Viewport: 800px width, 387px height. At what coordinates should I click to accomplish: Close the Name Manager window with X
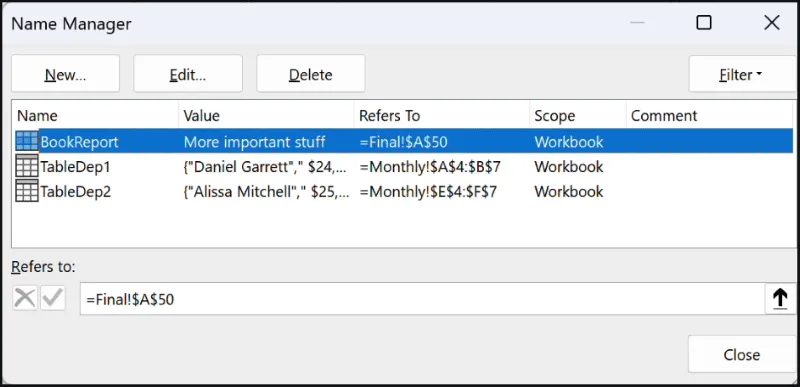tap(771, 22)
